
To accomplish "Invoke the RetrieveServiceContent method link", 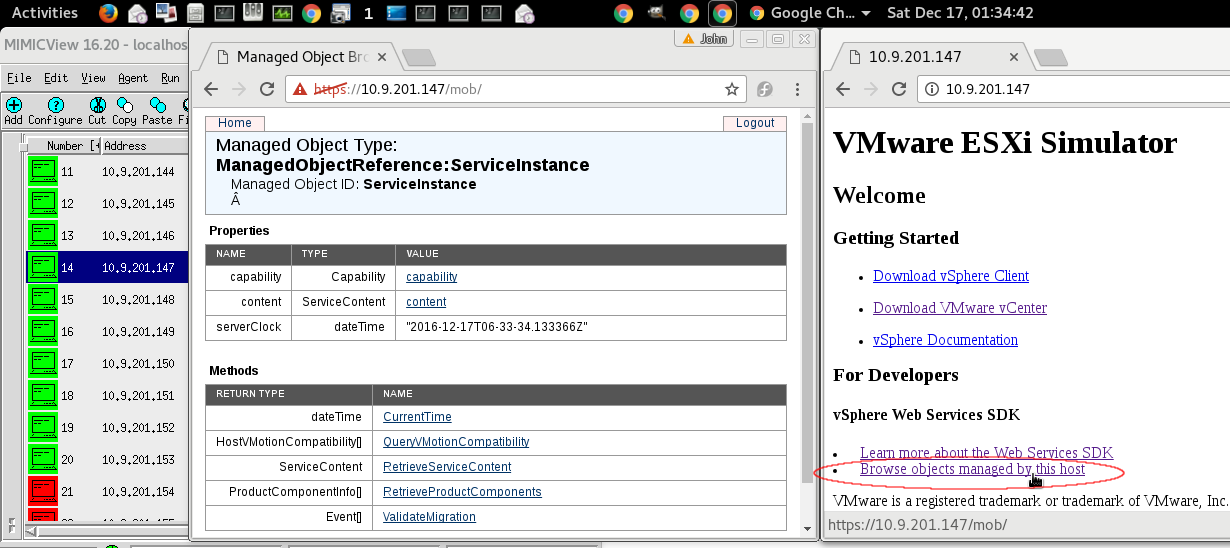I will coord(447,467).
